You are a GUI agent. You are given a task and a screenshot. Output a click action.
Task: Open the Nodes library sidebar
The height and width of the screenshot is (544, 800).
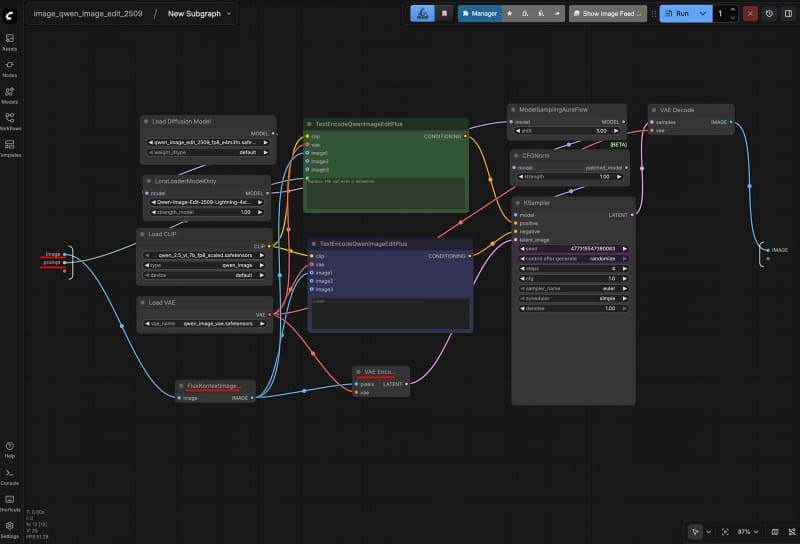pyautogui.click(x=10, y=69)
